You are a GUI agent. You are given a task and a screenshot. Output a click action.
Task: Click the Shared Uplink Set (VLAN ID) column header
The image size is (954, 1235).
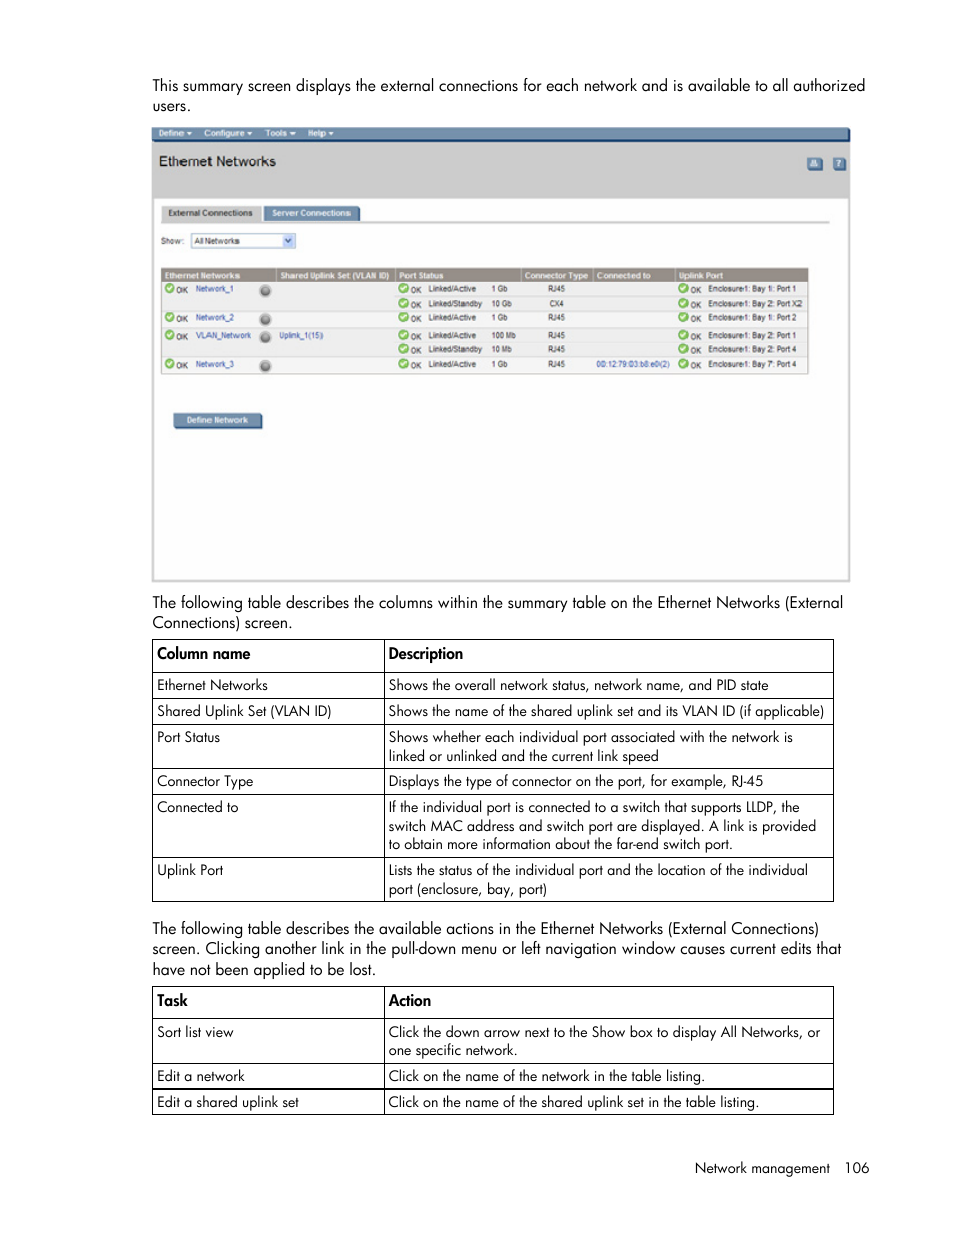[x=335, y=275]
